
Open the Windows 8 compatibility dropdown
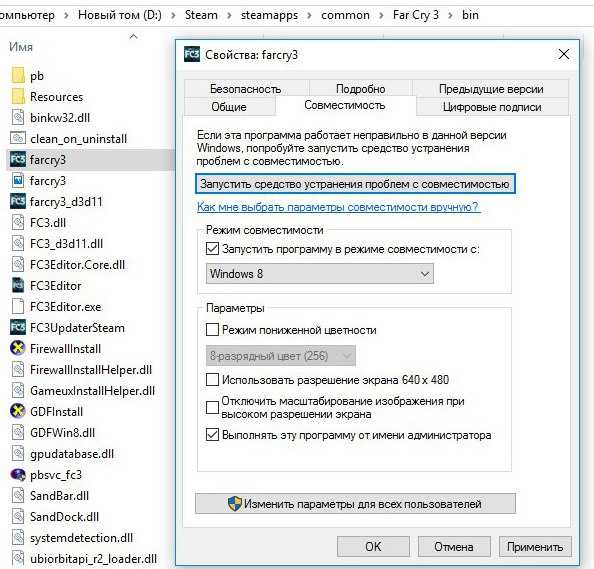[320, 274]
